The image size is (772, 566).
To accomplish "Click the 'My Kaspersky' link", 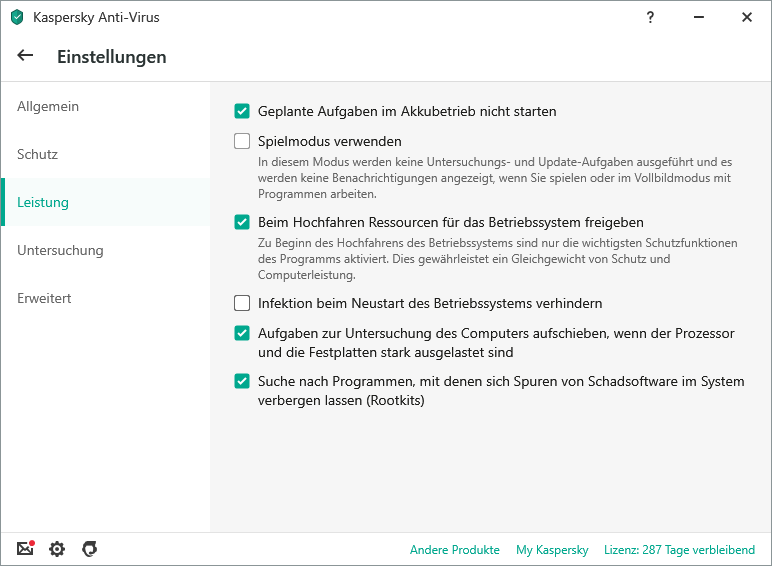I will (552, 550).
